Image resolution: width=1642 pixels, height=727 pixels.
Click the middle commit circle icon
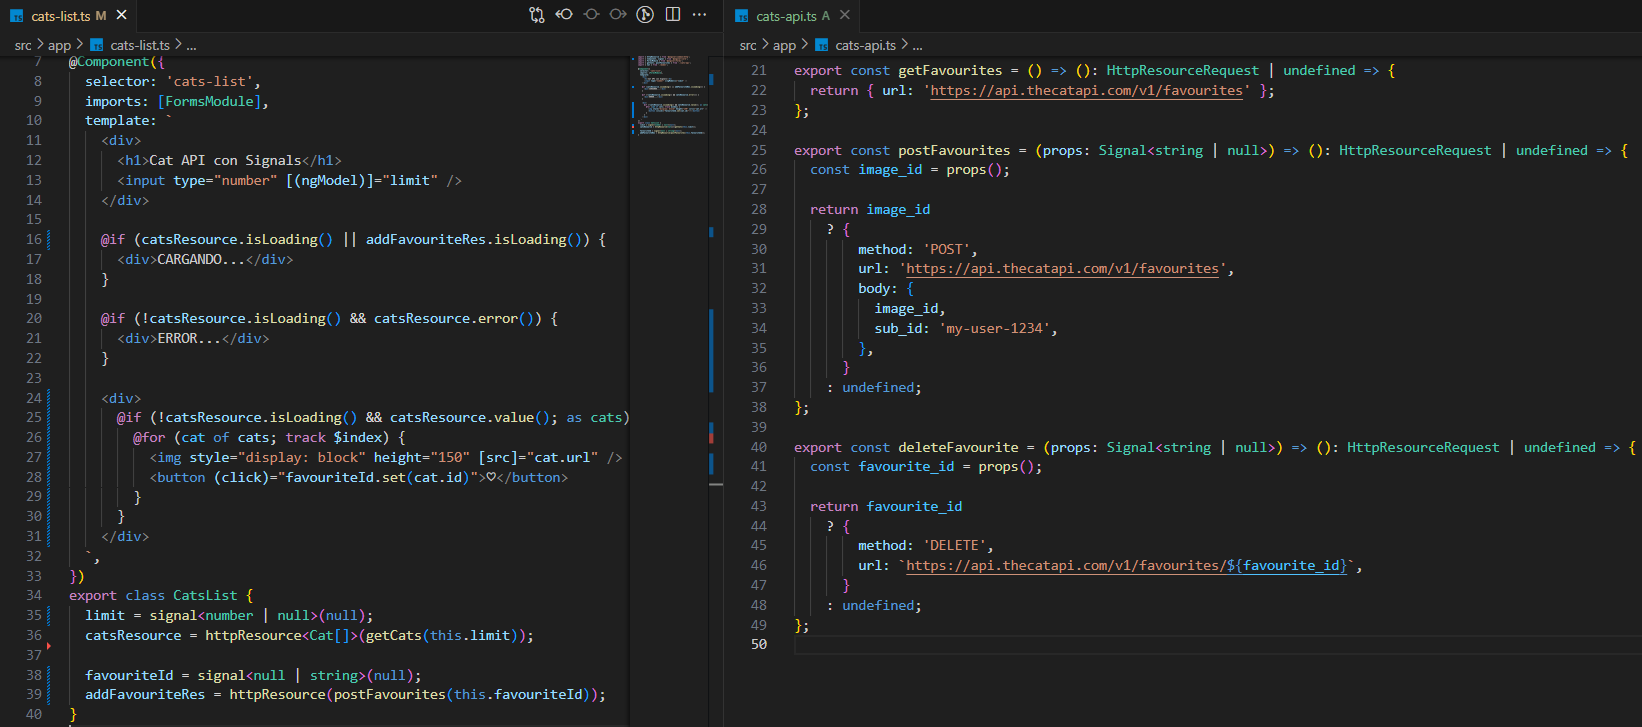point(591,15)
